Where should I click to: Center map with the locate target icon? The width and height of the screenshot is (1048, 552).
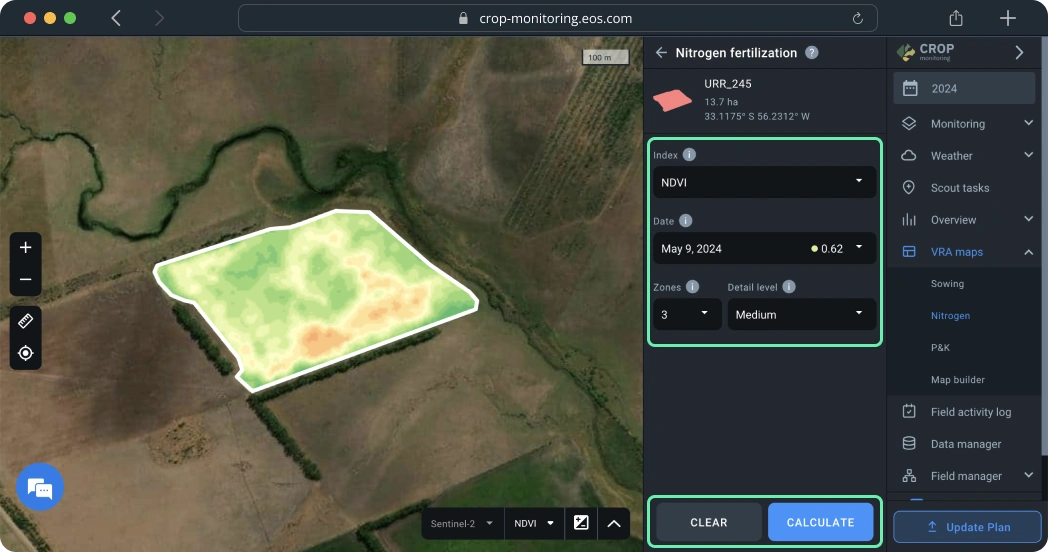coord(26,353)
